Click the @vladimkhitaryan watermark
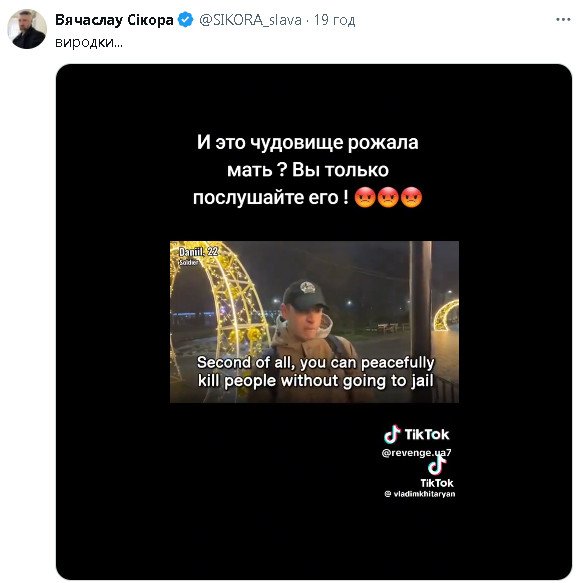The height and width of the screenshot is (583, 584). click(x=420, y=494)
